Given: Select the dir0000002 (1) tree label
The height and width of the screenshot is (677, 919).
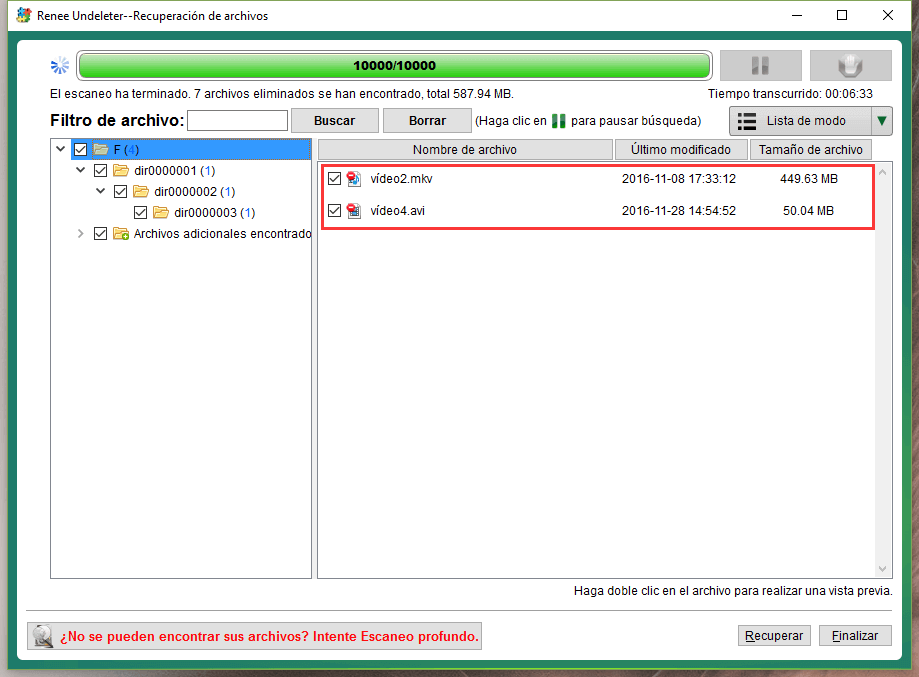Looking at the screenshot, I should click(195, 192).
